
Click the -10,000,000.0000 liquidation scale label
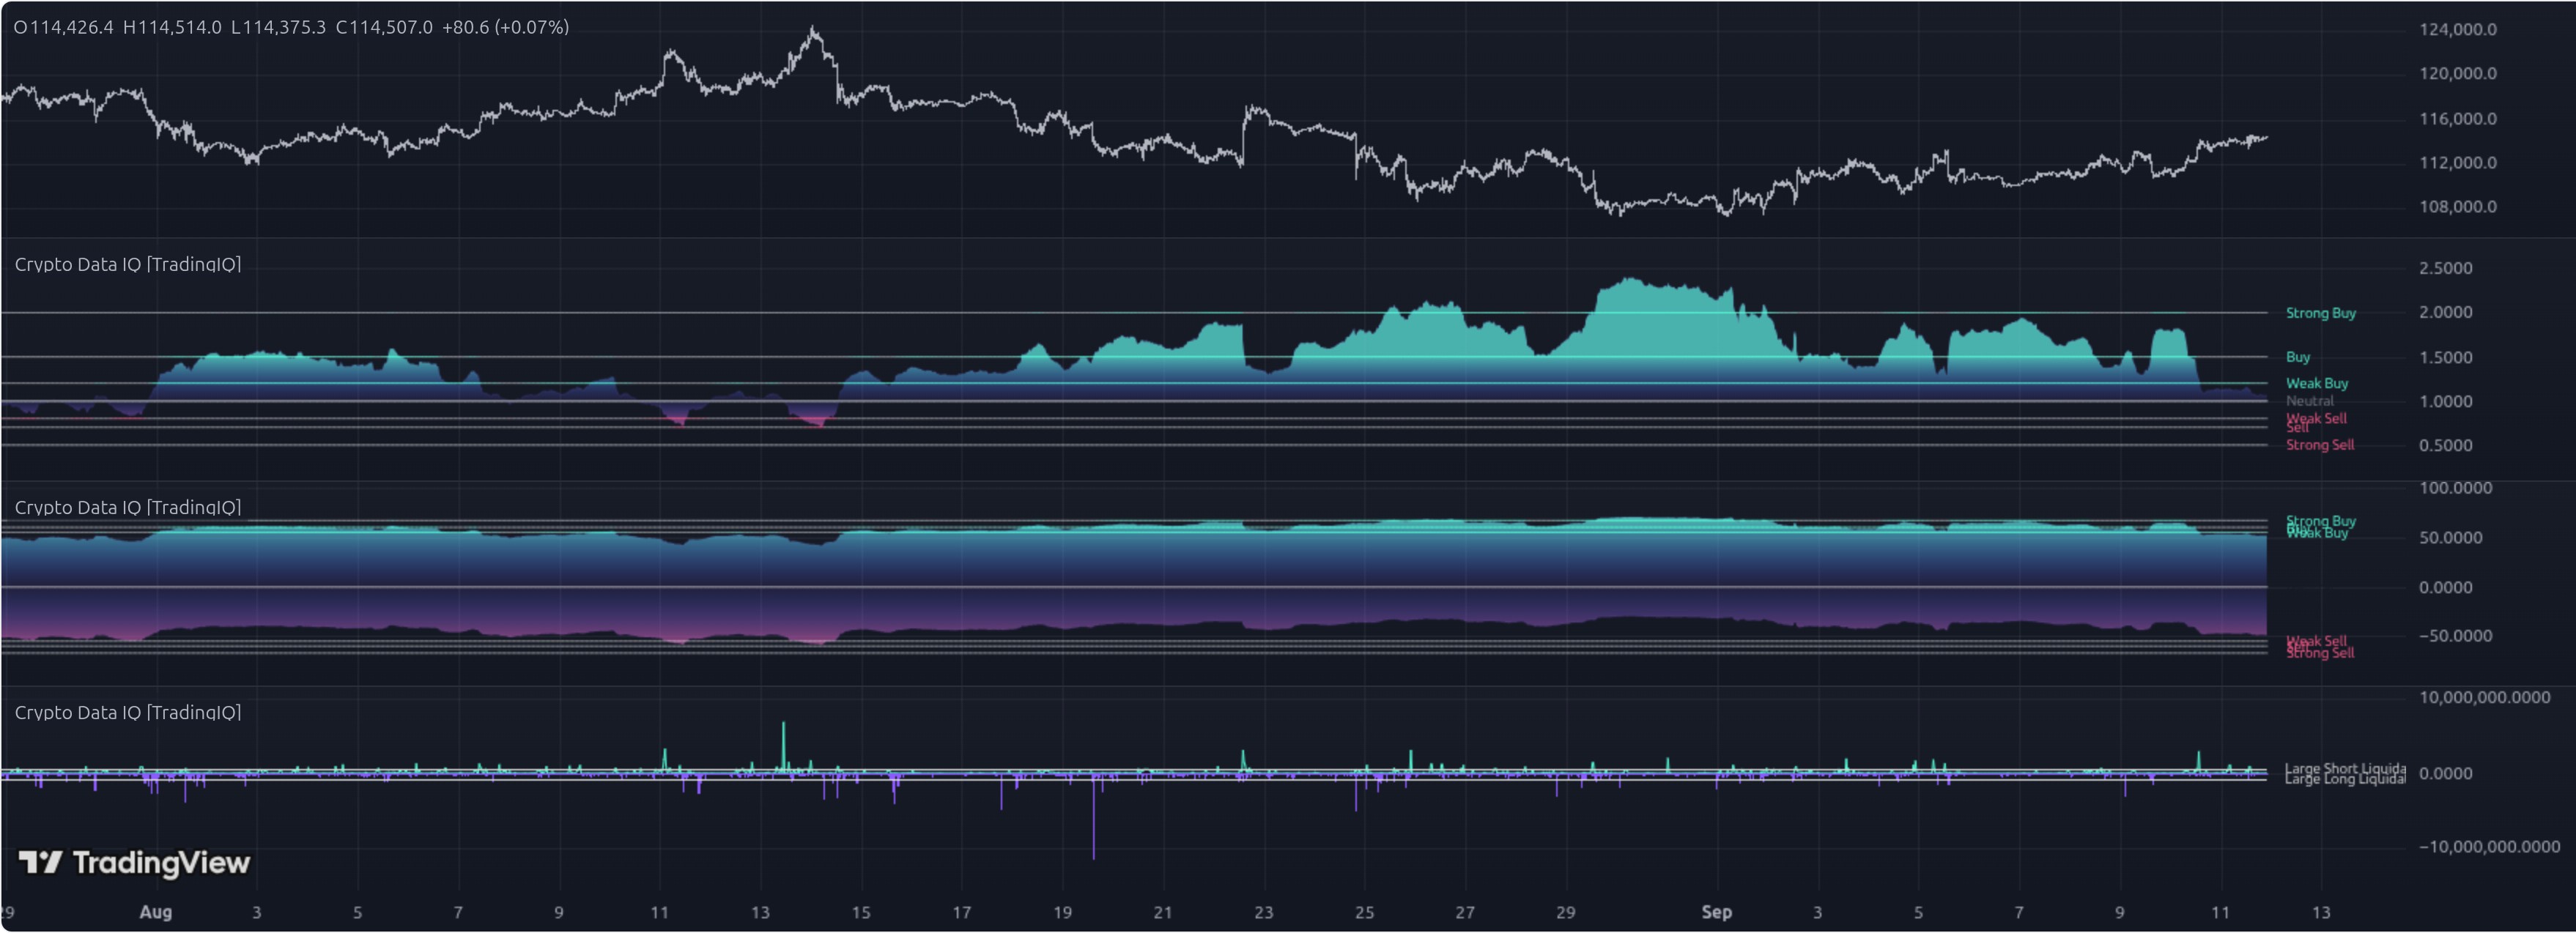[x=2488, y=847]
